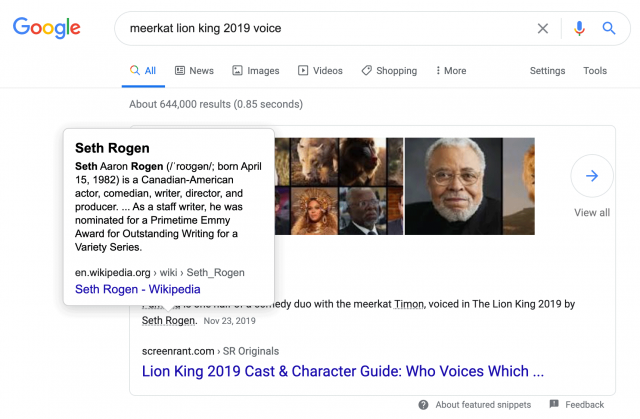This screenshot has width=640, height=419.
Task: Switch to the News tab
Action: [194, 71]
